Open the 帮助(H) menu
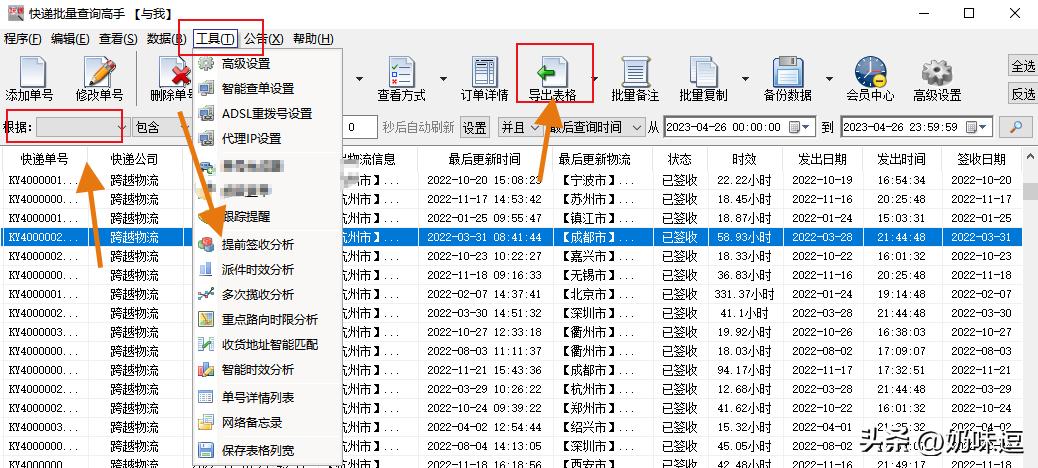This screenshot has width=1038, height=468. [x=313, y=39]
